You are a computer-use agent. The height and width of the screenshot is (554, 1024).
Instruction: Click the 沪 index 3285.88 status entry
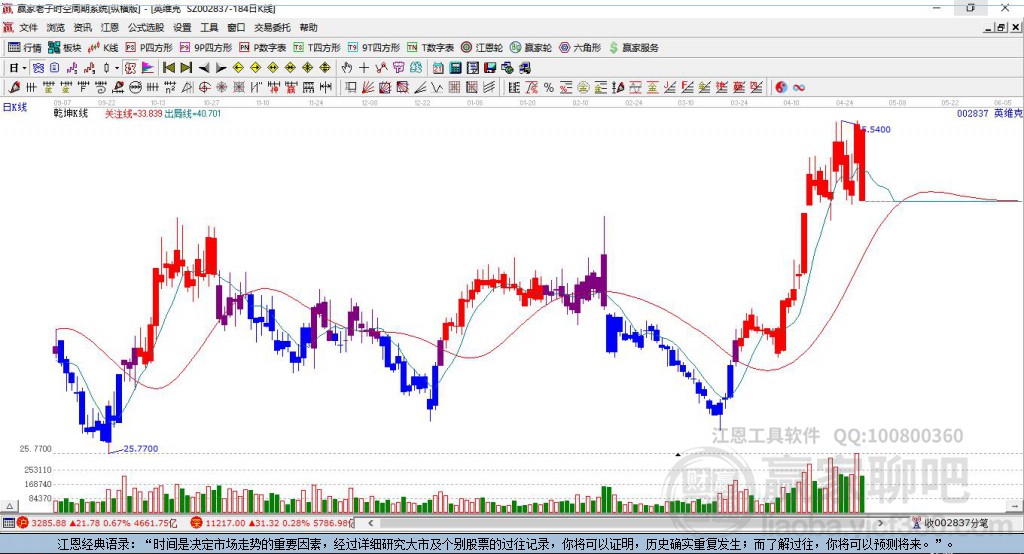pyautogui.click(x=98, y=523)
